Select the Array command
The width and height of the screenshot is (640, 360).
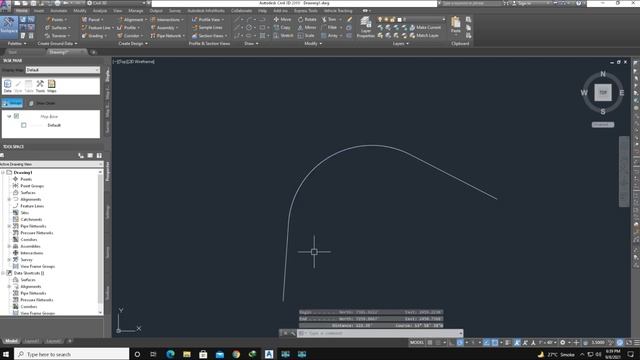click(330, 36)
